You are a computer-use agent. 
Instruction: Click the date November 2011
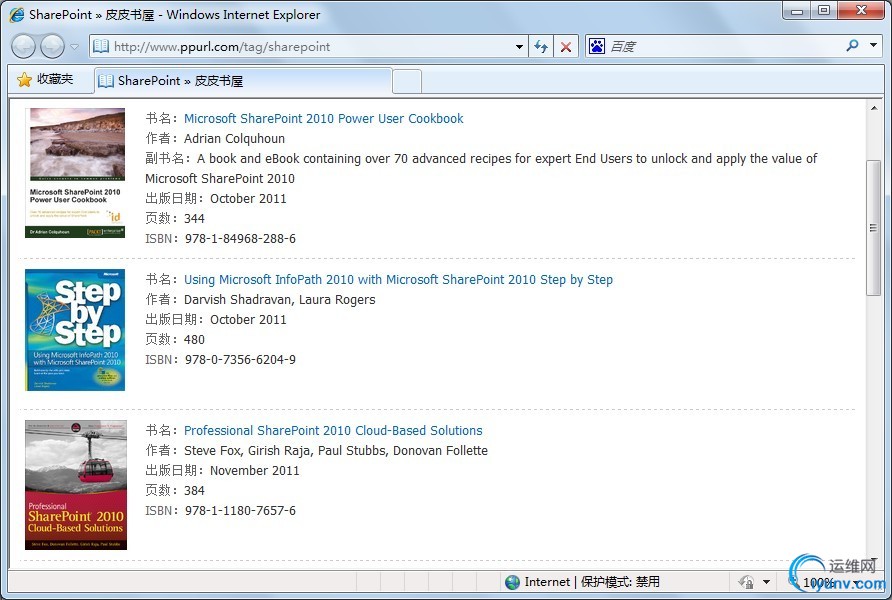pos(254,471)
